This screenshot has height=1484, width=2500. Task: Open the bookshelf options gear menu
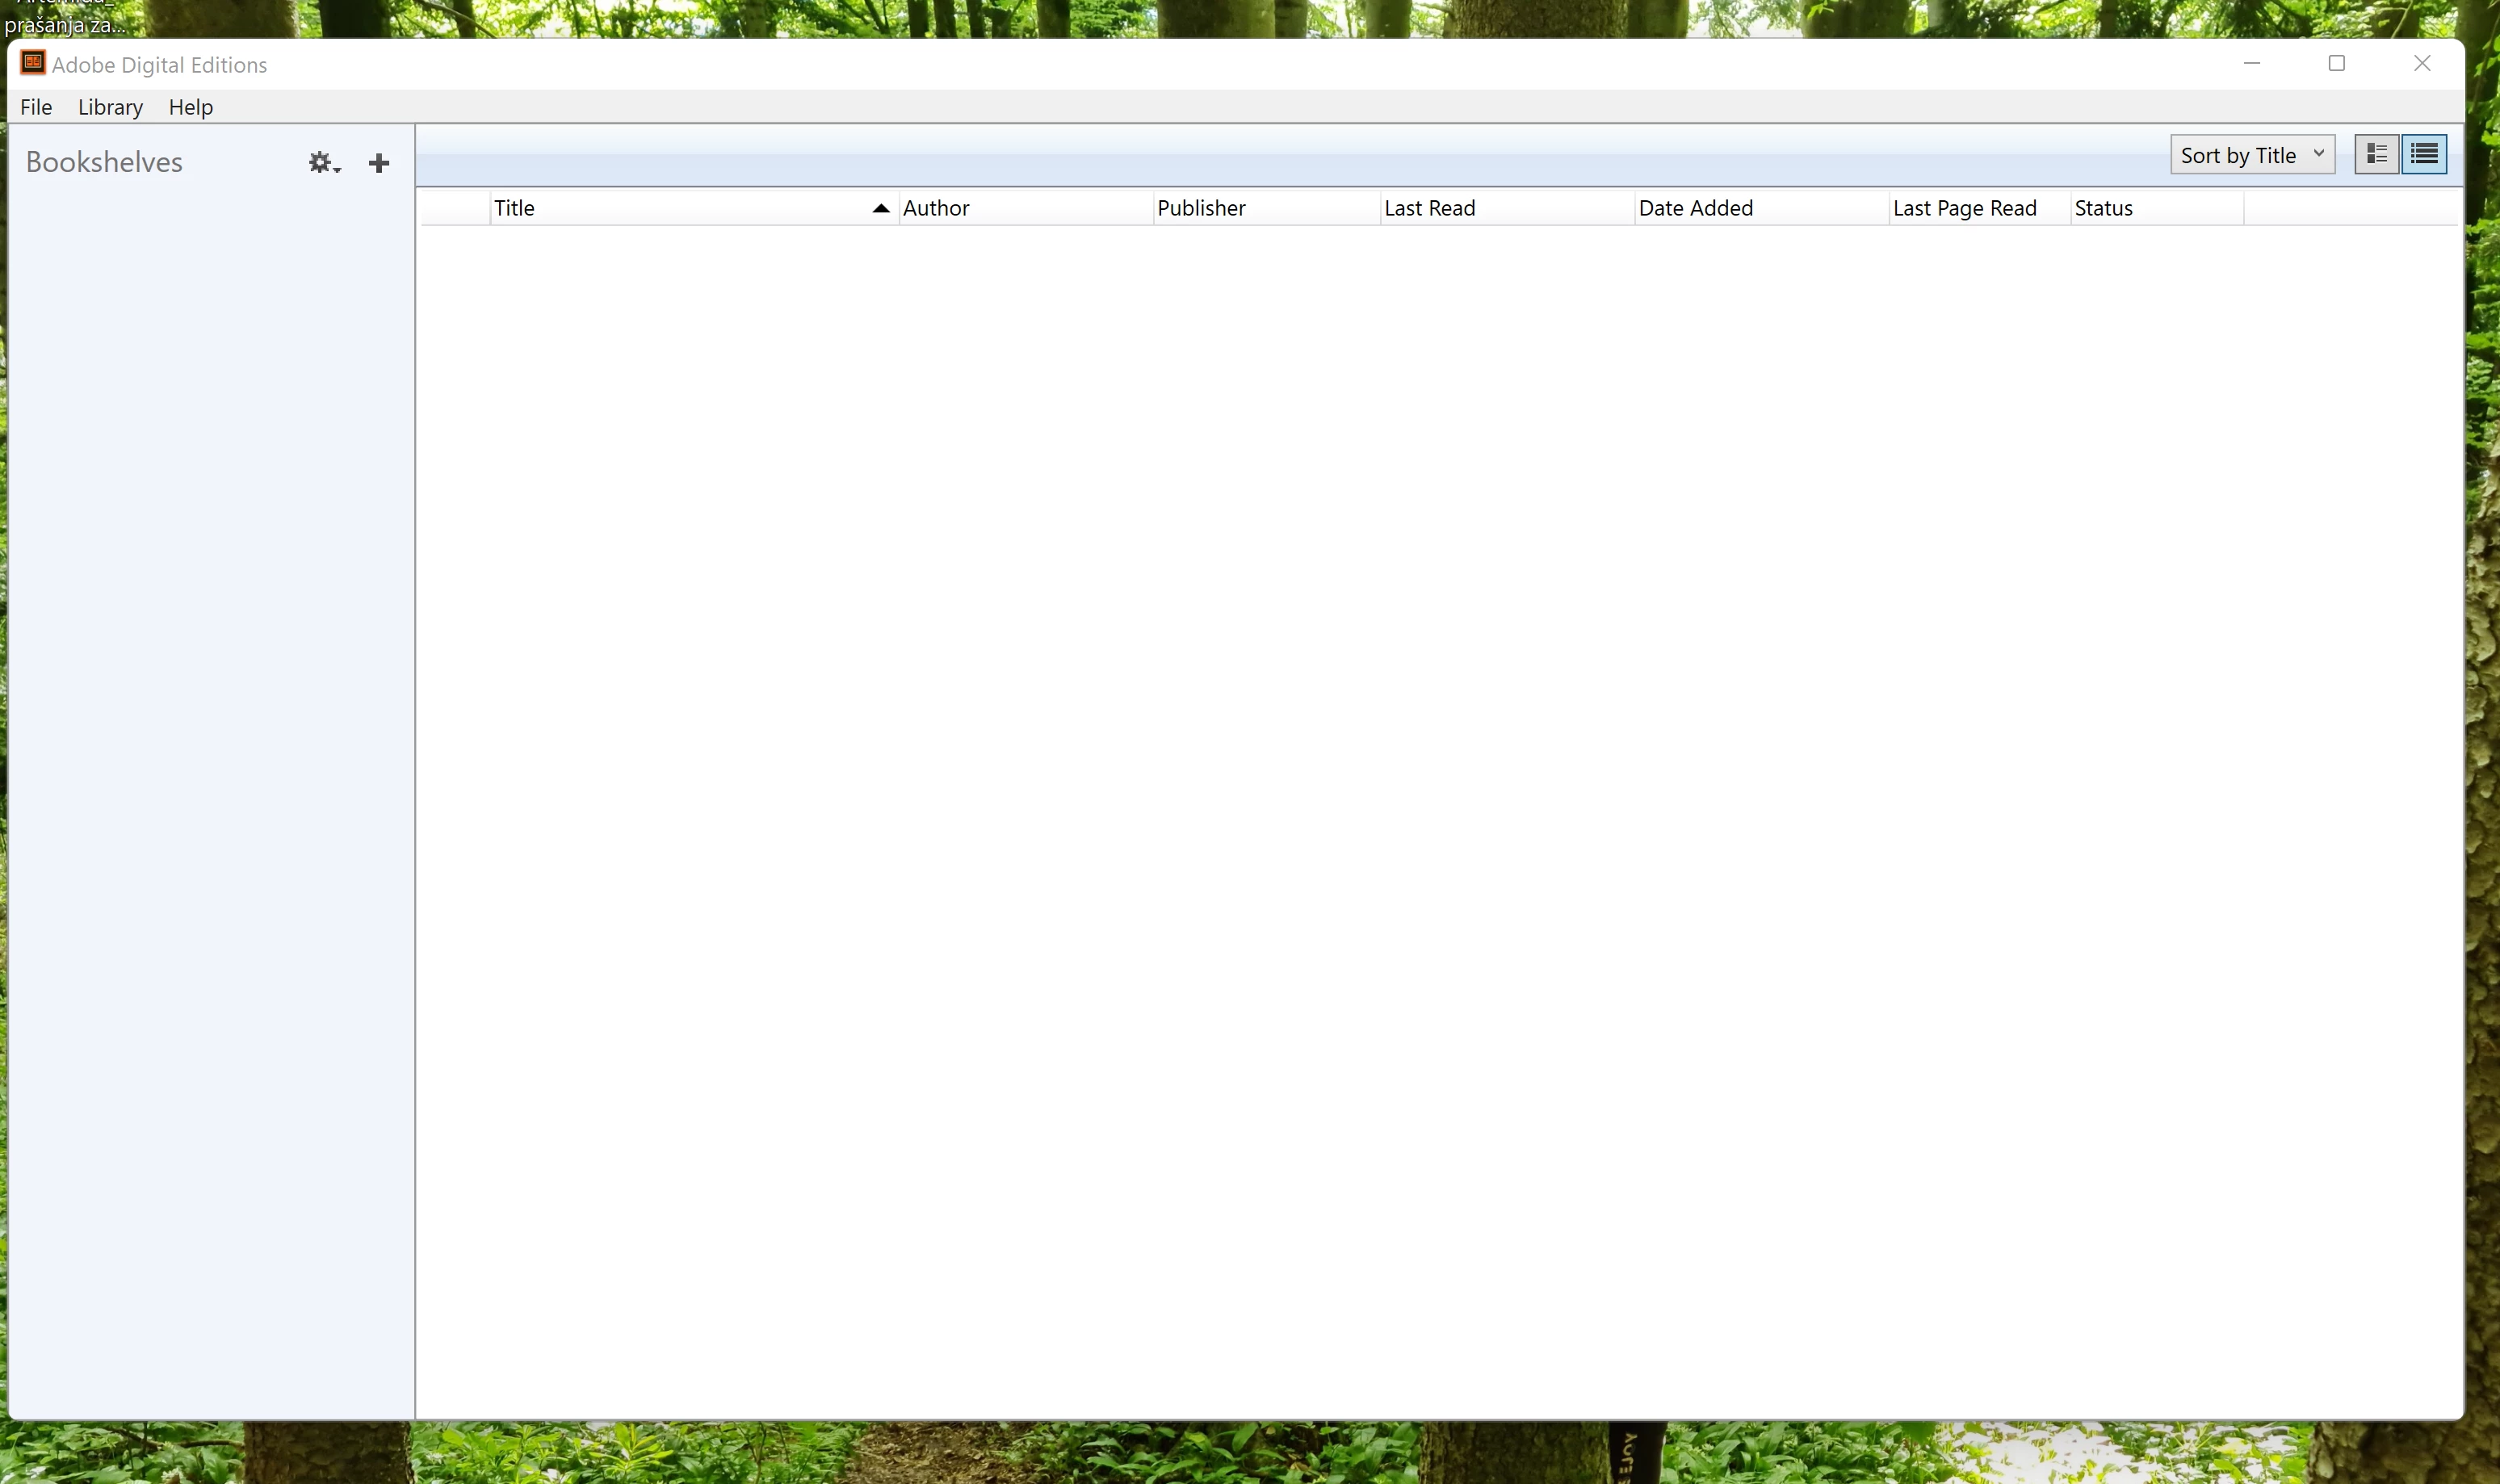[x=324, y=163]
